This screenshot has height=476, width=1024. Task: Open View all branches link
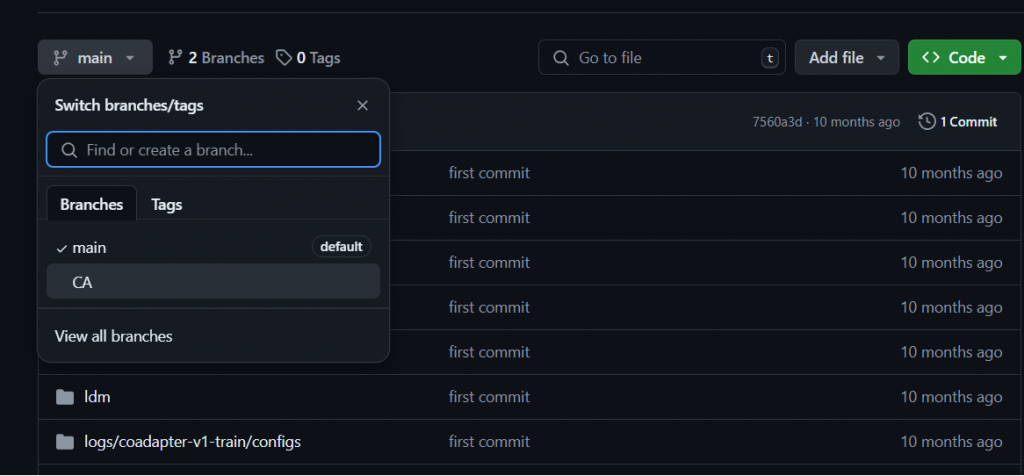[114, 336]
